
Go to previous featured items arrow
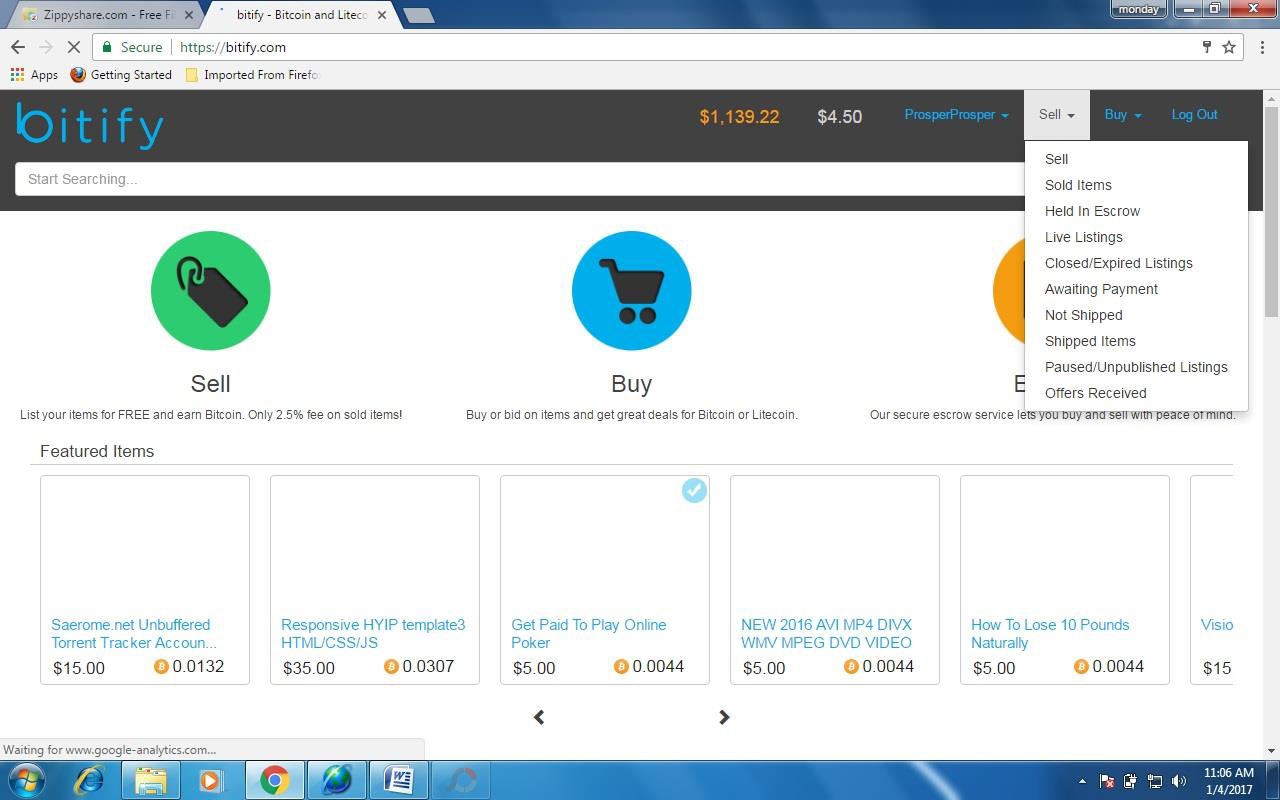click(x=539, y=717)
